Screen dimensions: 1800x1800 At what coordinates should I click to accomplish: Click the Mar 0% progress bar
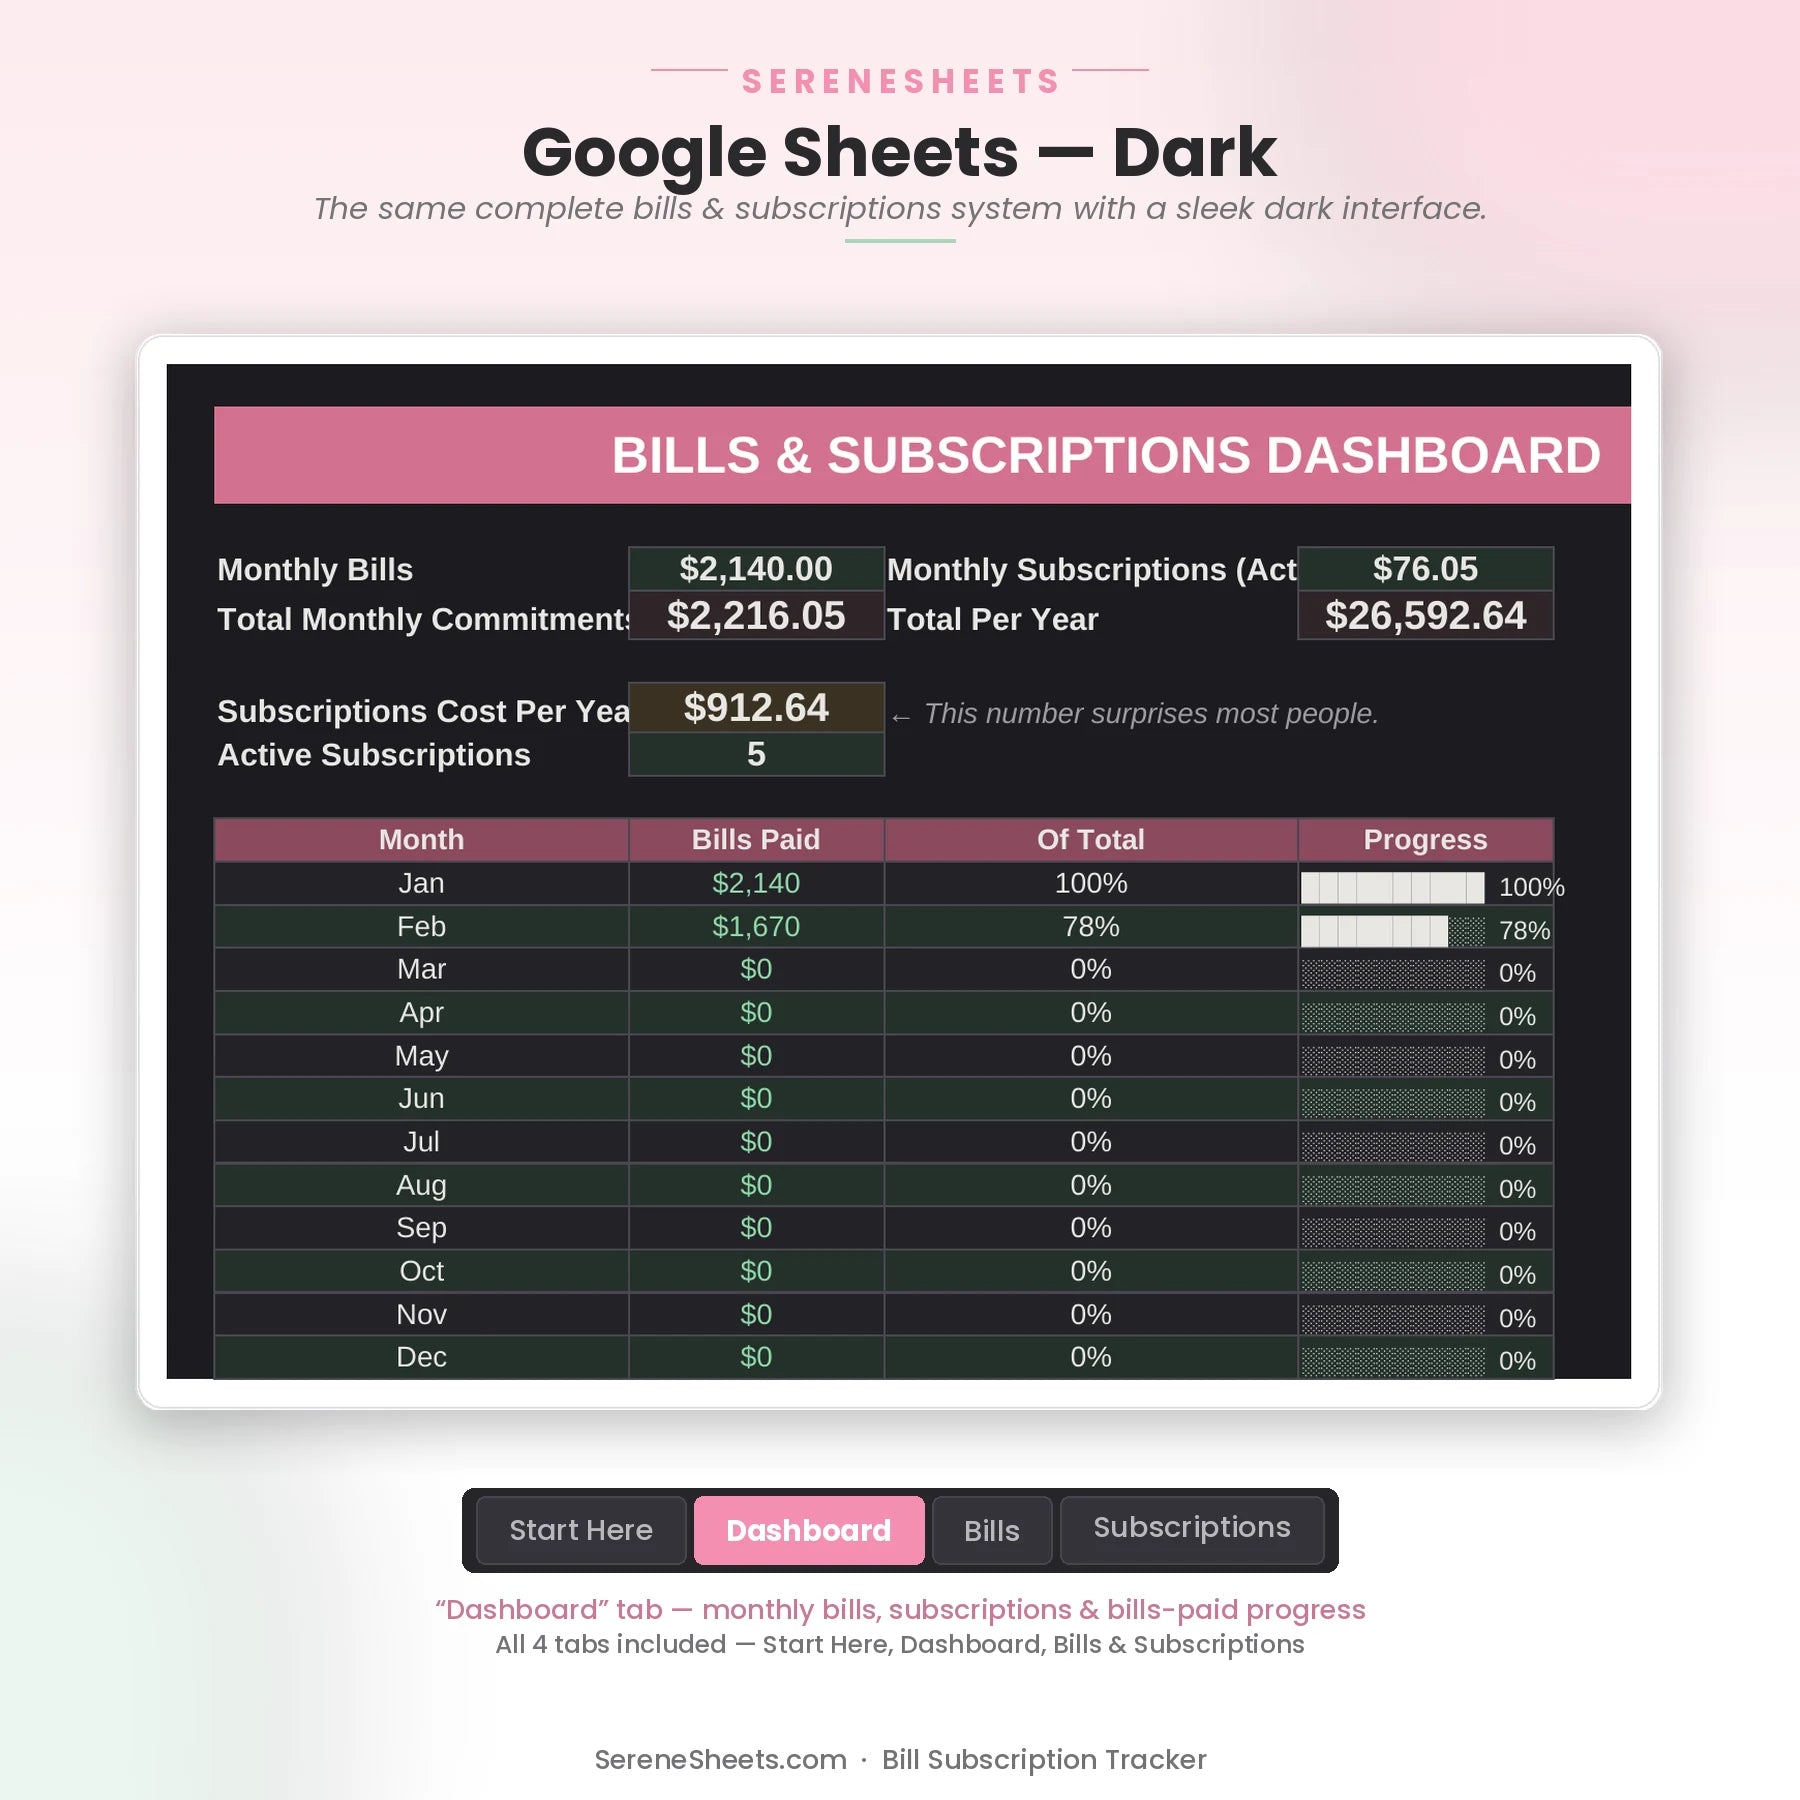(1392, 974)
